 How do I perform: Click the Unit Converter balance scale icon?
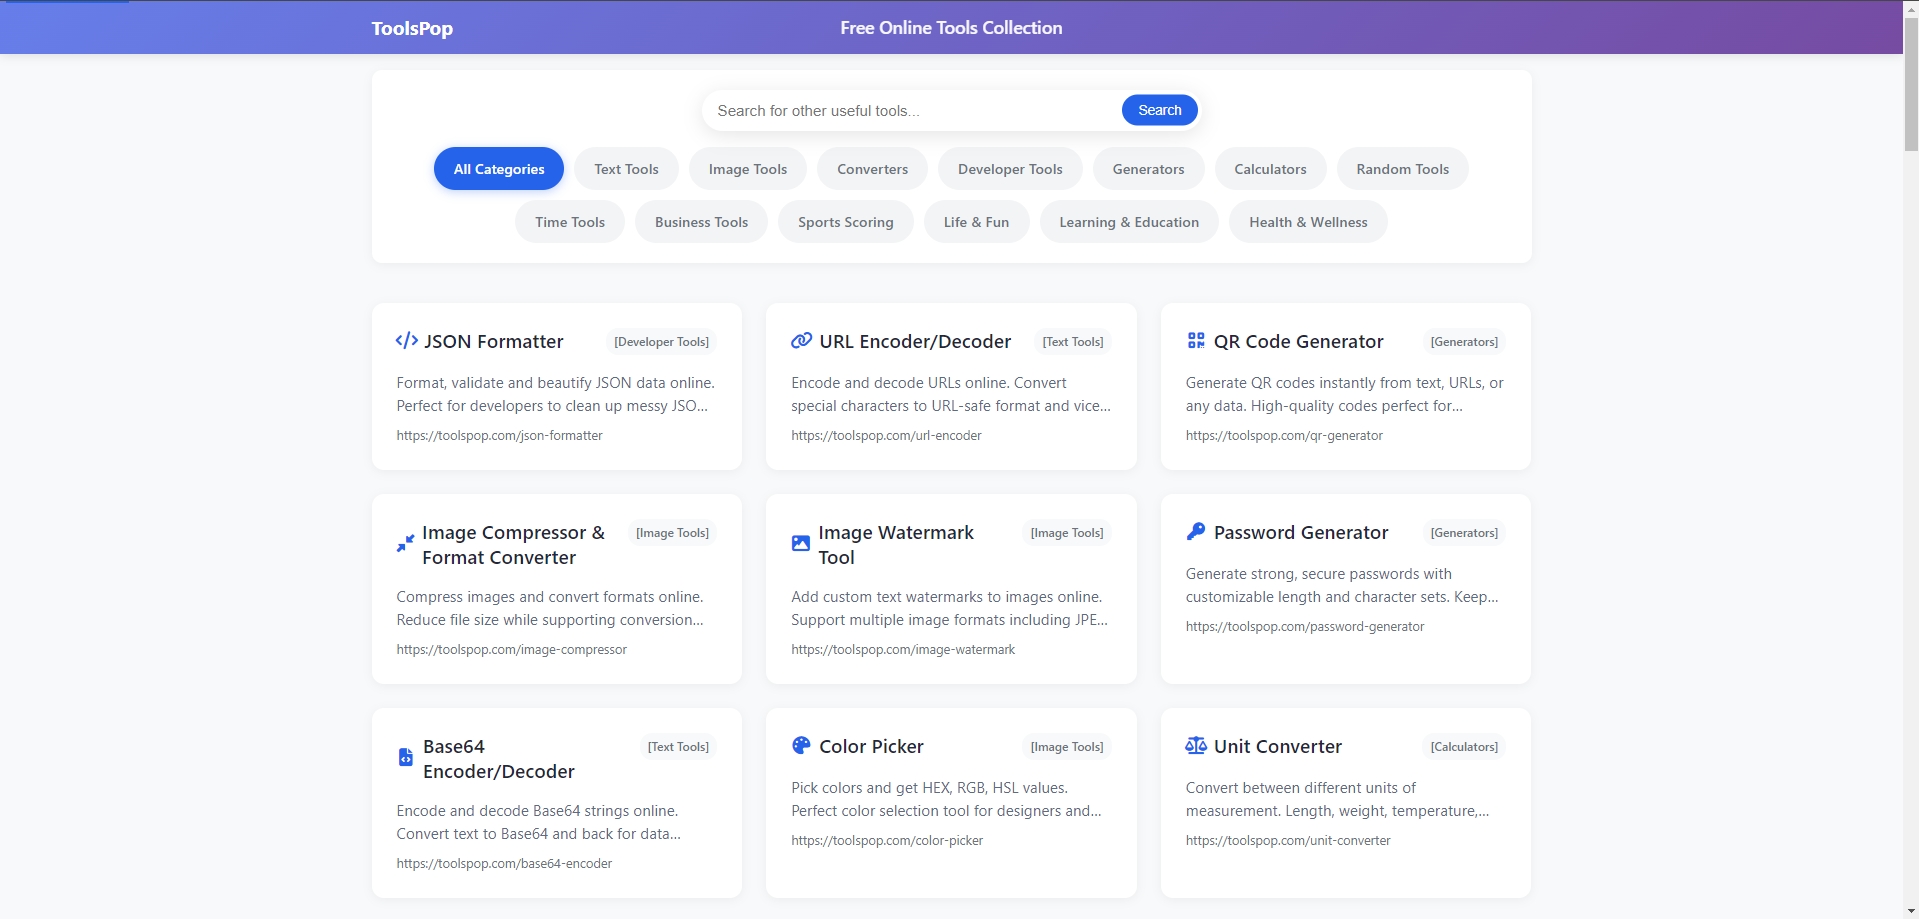click(x=1195, y=746)
